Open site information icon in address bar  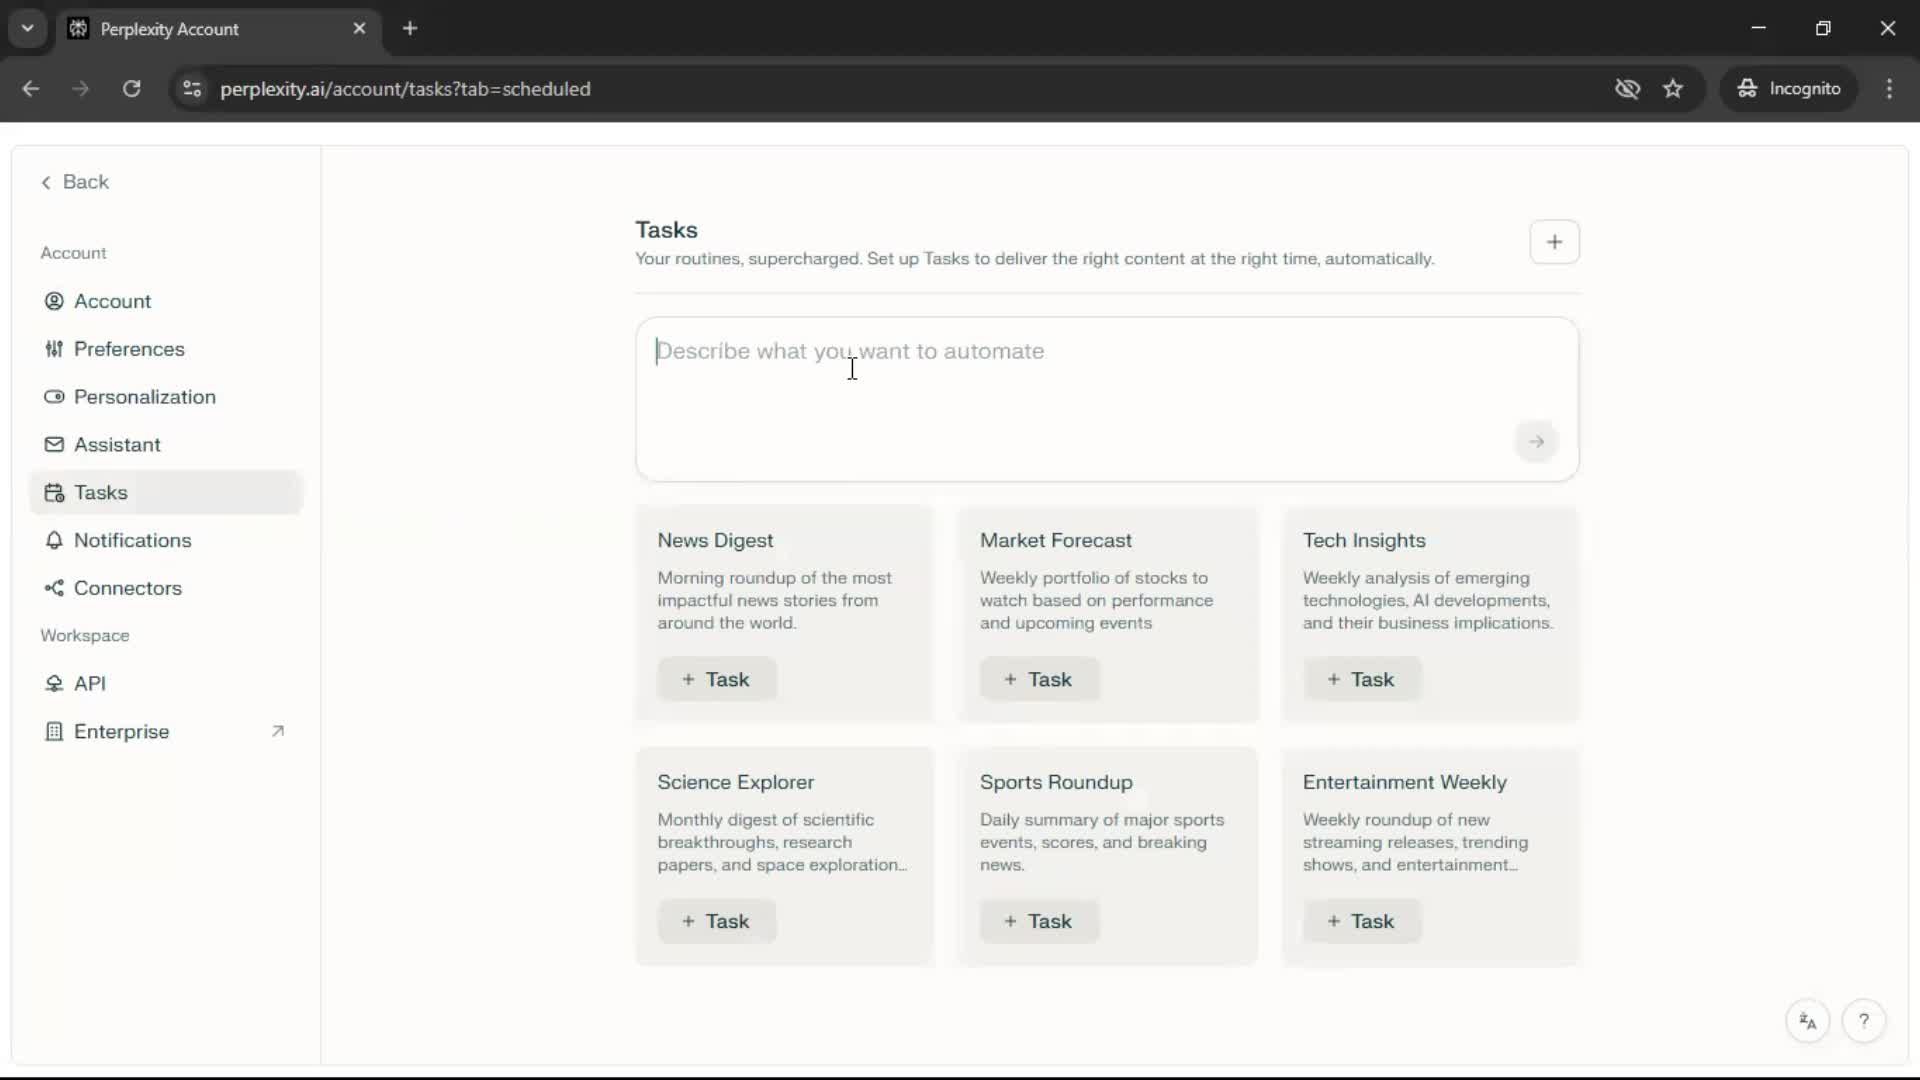(192, 89)
